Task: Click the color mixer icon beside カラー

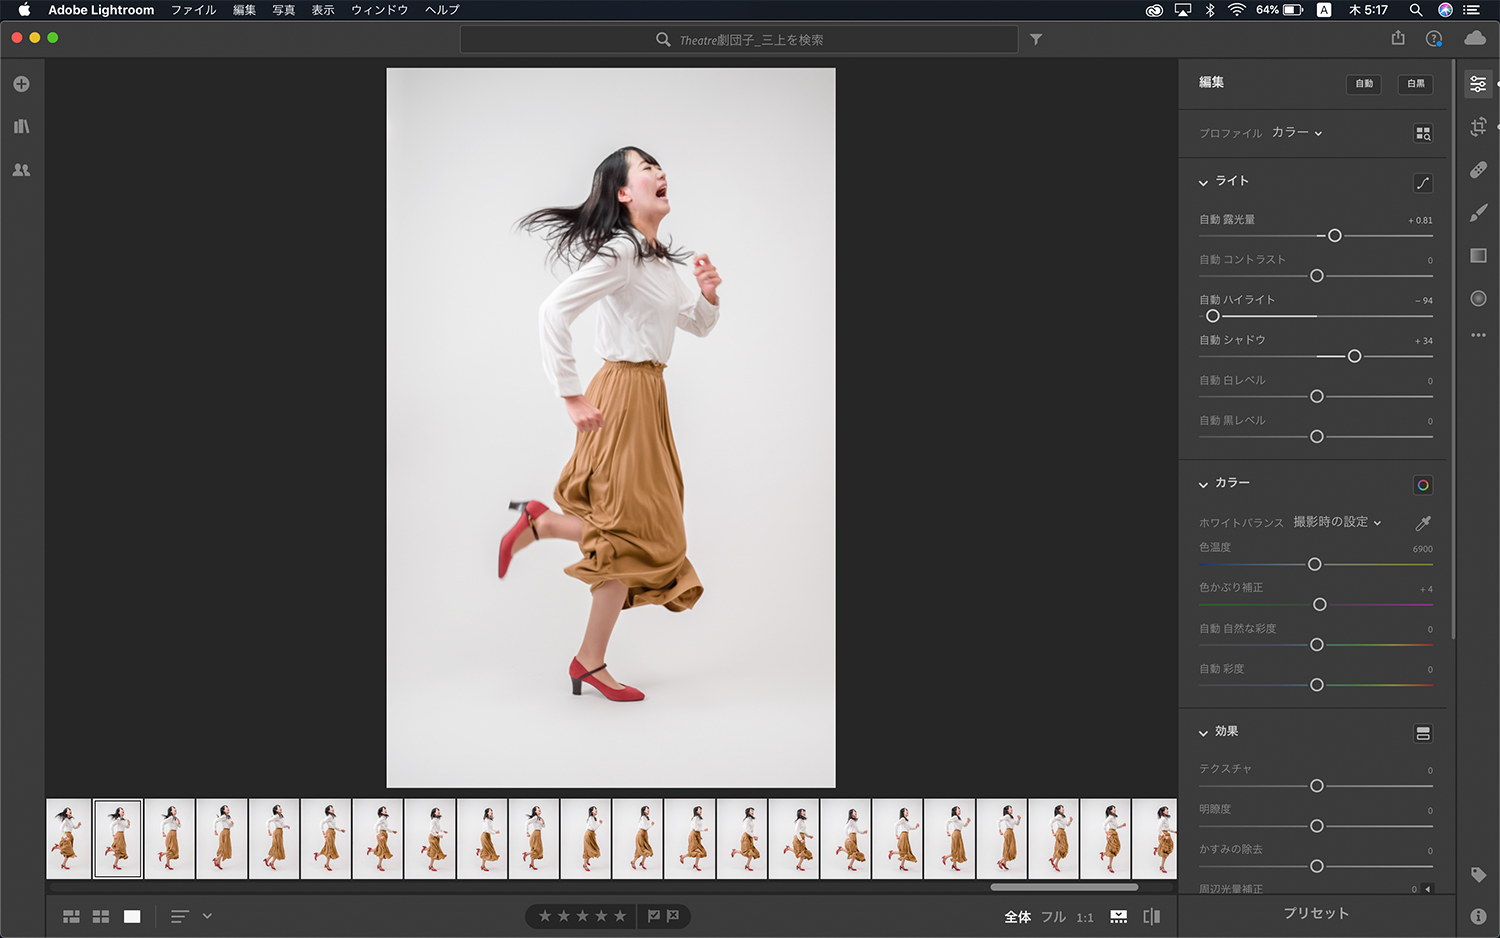Action: click(1423, 485)
